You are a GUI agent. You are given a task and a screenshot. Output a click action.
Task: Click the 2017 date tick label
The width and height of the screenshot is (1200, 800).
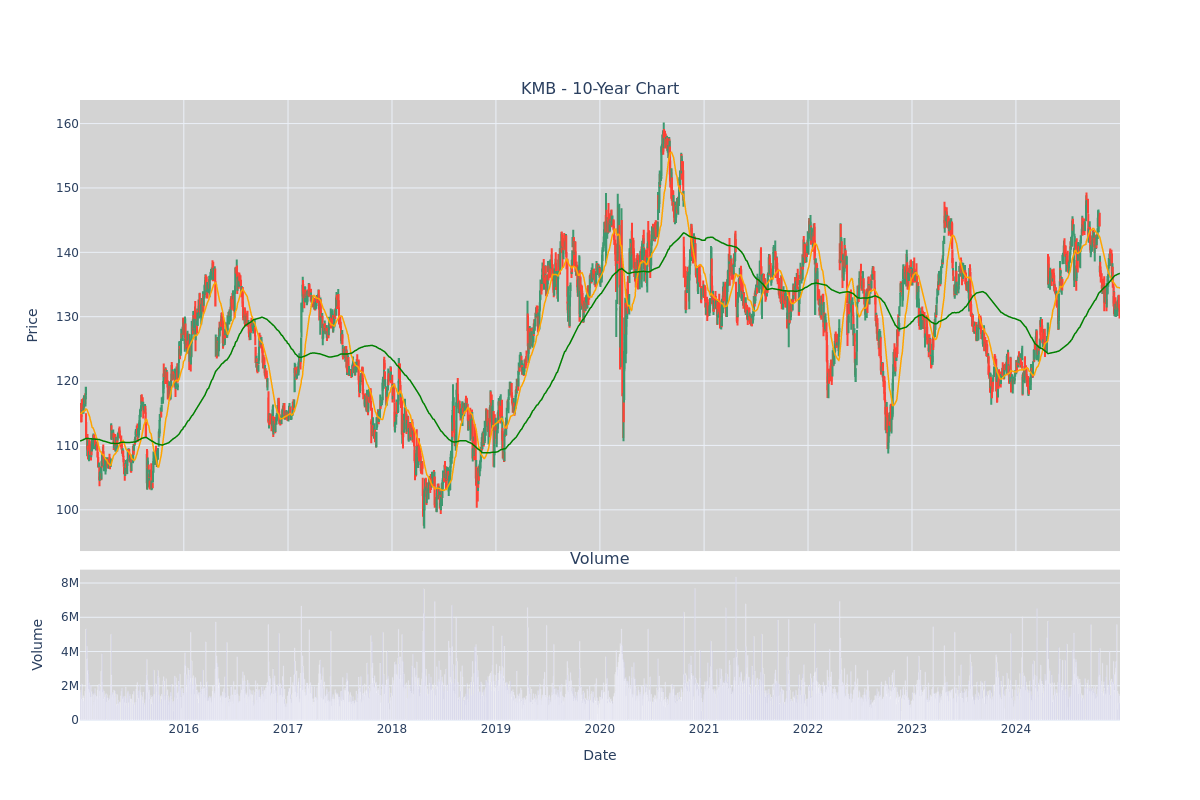click(x=288, y=729)
